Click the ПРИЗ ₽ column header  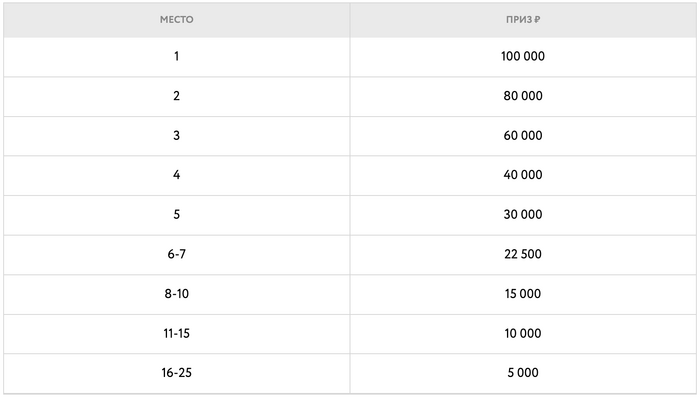[523, 20]
